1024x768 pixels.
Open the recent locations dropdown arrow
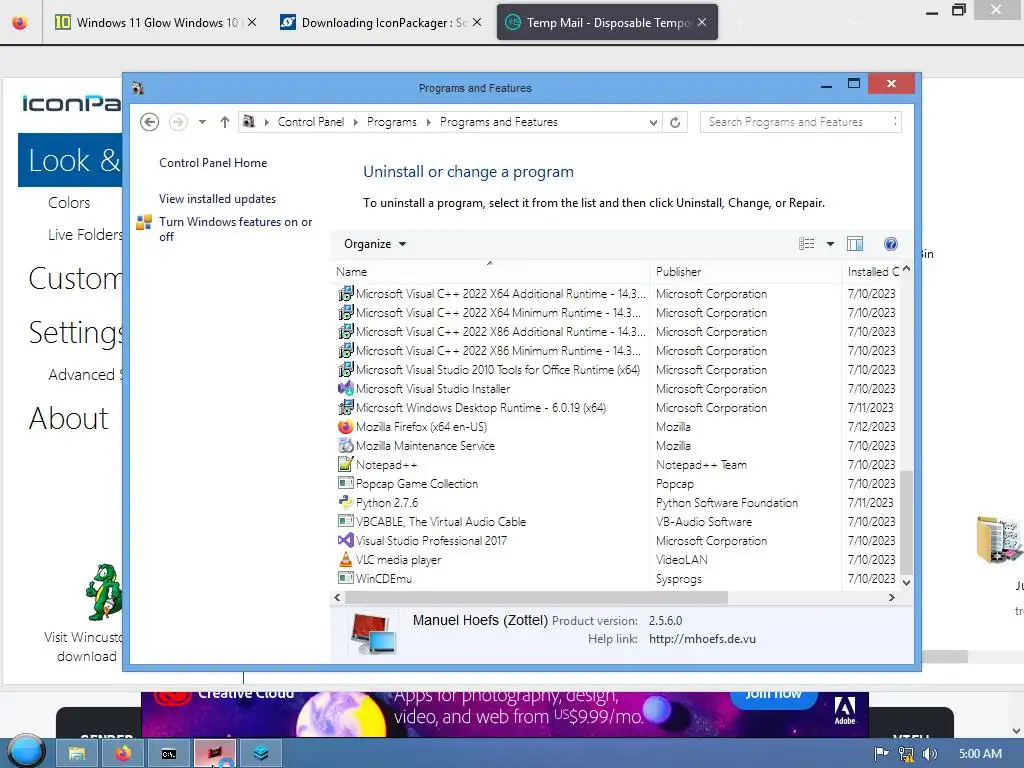tap(202, 122)
